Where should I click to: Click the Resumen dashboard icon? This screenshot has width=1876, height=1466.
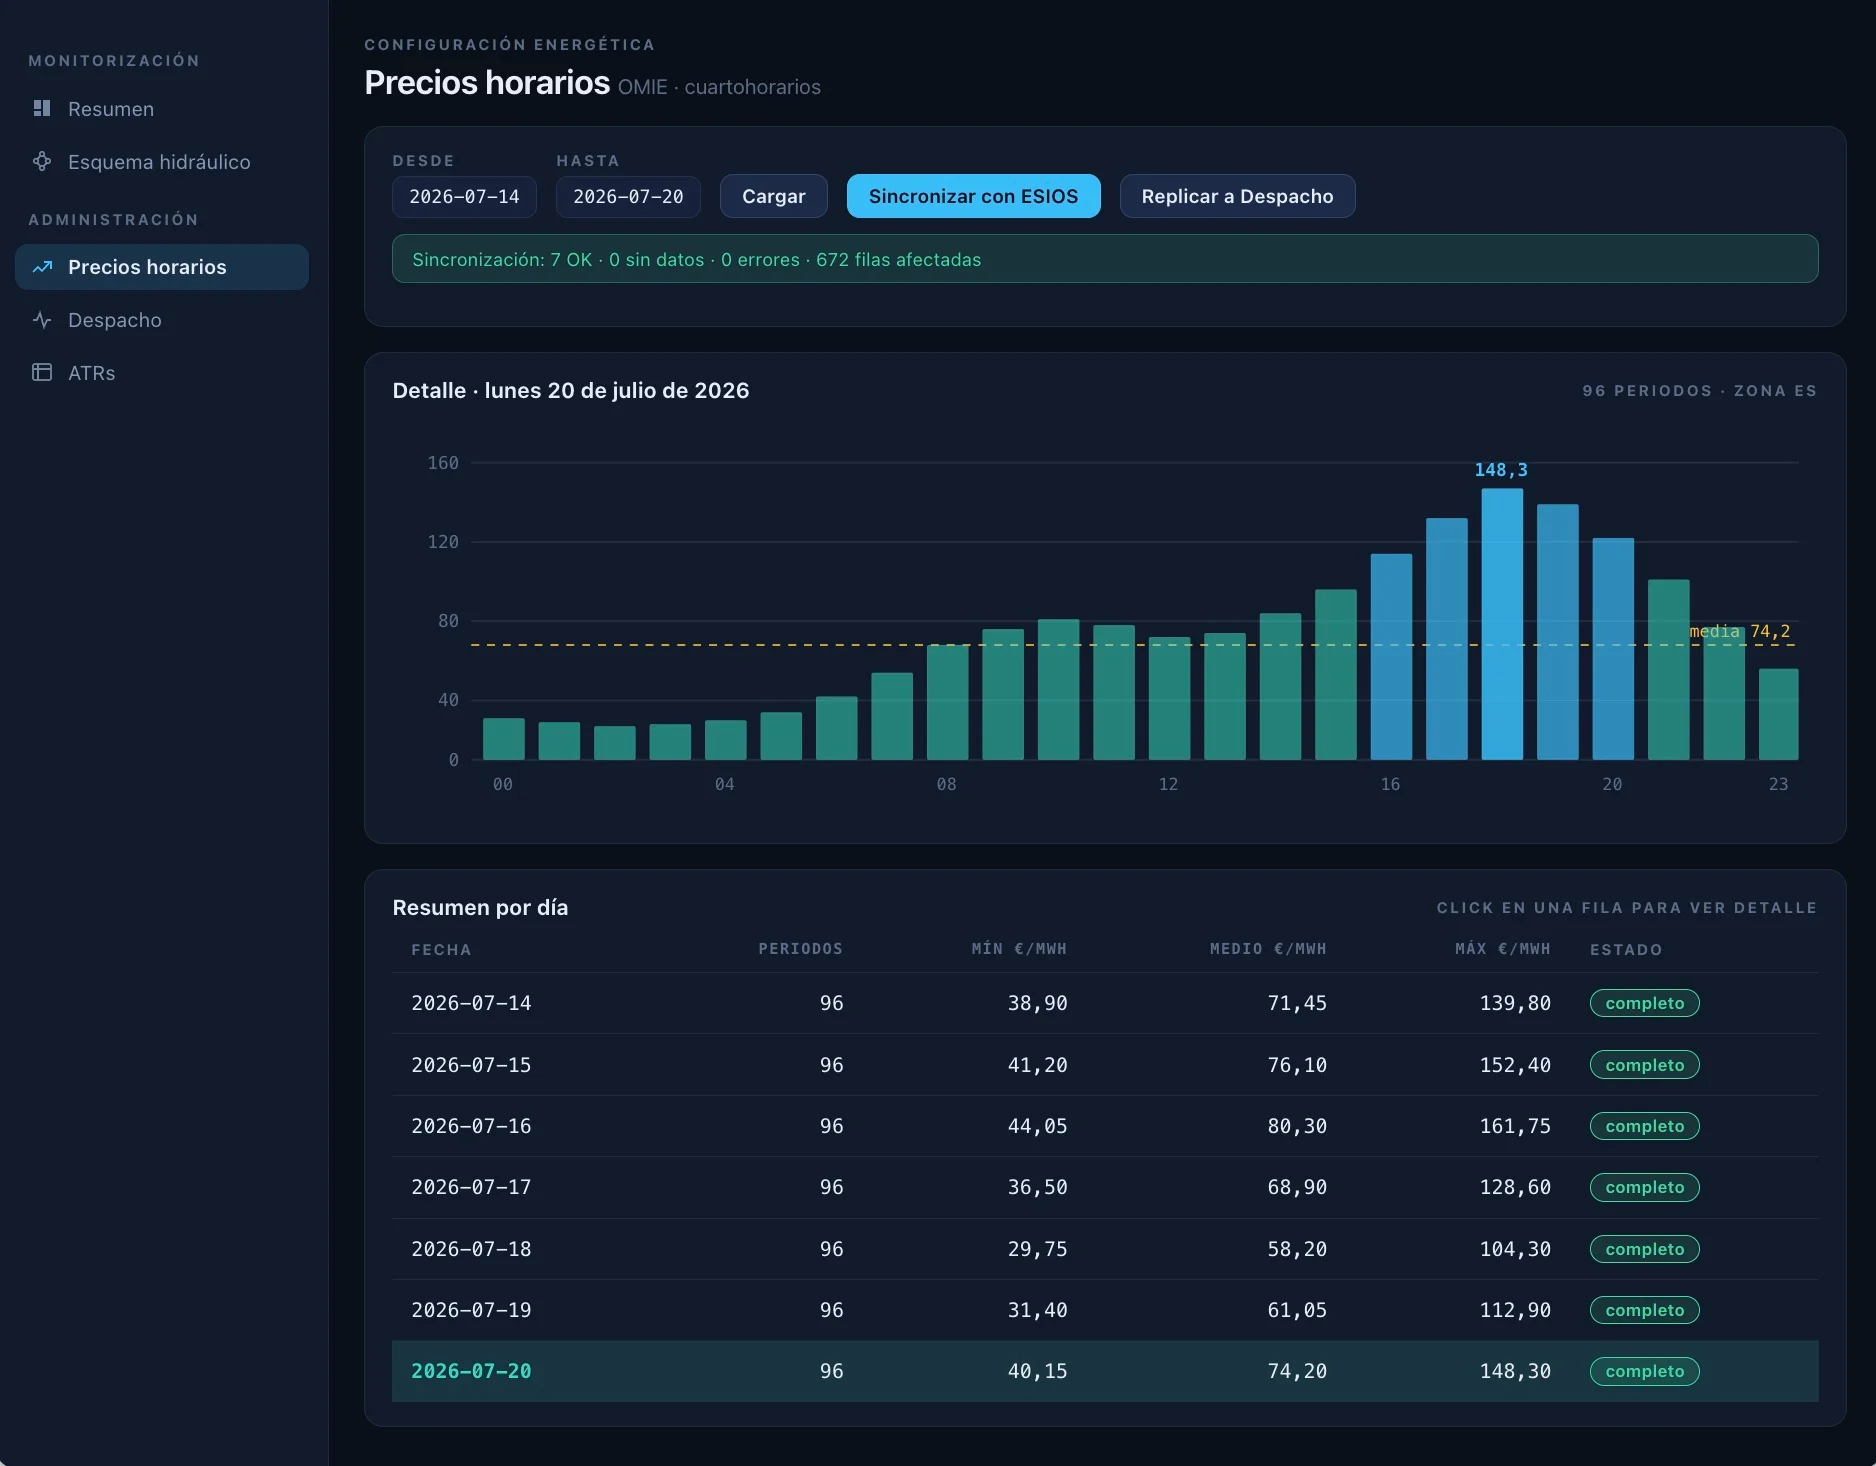(x=42, y=108)
